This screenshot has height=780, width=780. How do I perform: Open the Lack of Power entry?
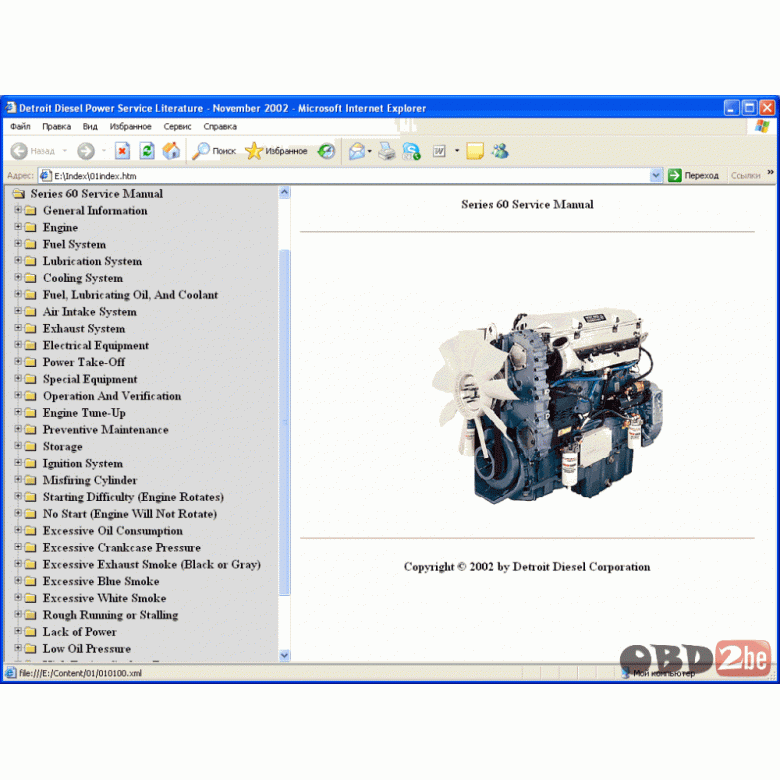80,632
